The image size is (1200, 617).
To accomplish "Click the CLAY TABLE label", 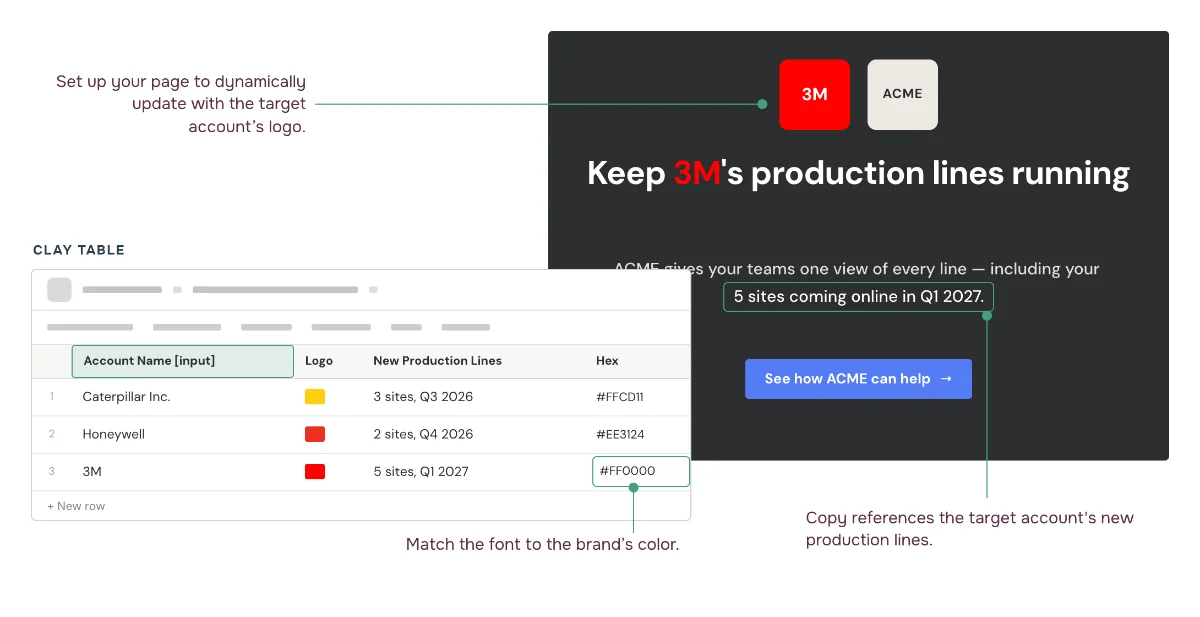I will (x=79, y=250).
